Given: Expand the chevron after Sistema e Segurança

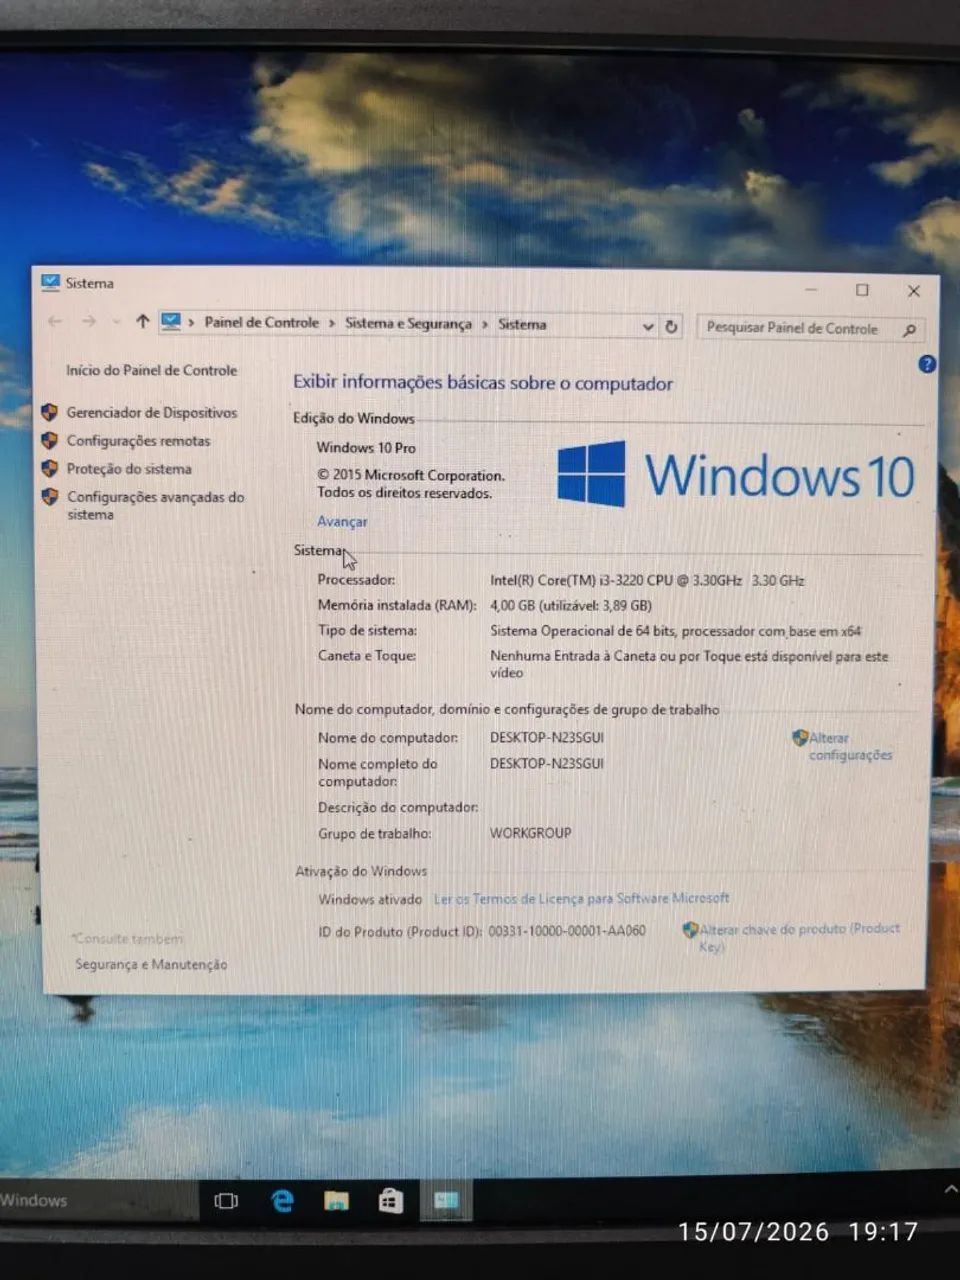Looking at the screenshot, I should point(485,324).
